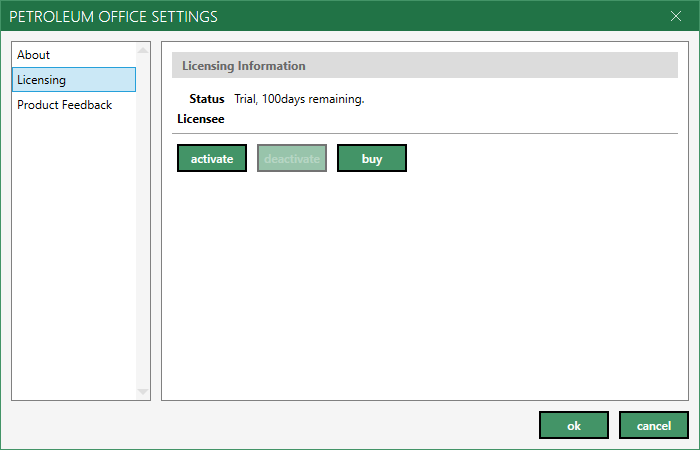Image resolution: width=700 pixels, height=450 pixels.
Task: Click the 'Status' label
Action: click(207, 99)
